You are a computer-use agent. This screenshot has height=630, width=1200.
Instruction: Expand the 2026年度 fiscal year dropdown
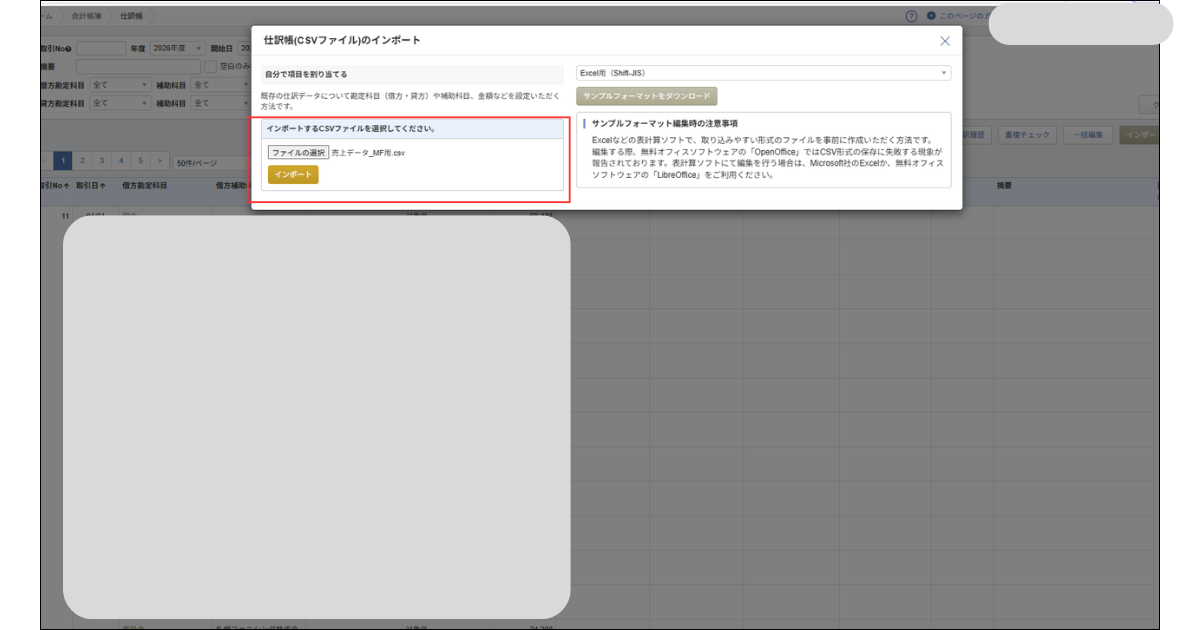click(177, 48)
